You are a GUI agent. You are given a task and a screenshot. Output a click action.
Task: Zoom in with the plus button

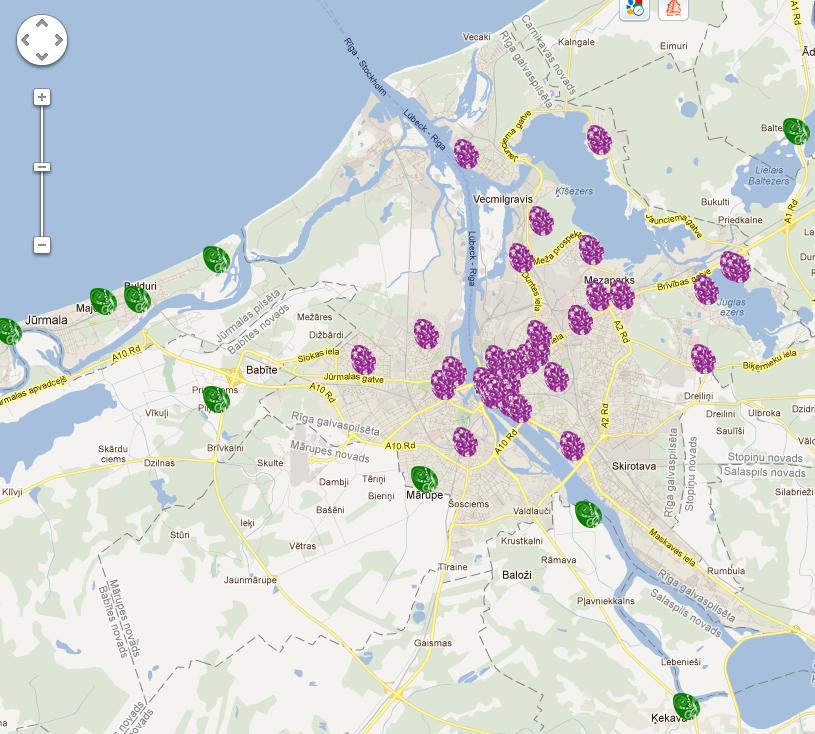42,97
